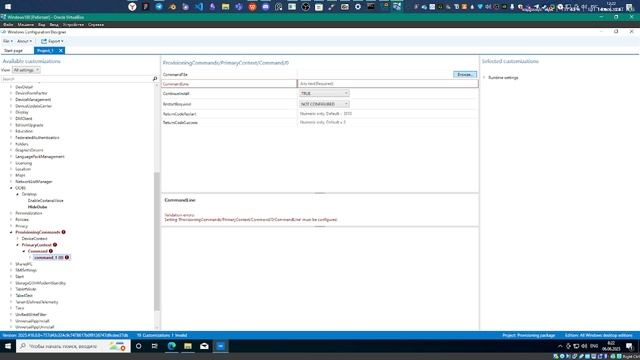Viewport: 640px width, 360px height.
Task: Click Cortana circle icon in guest taskbar
Action: pos(139,346)
